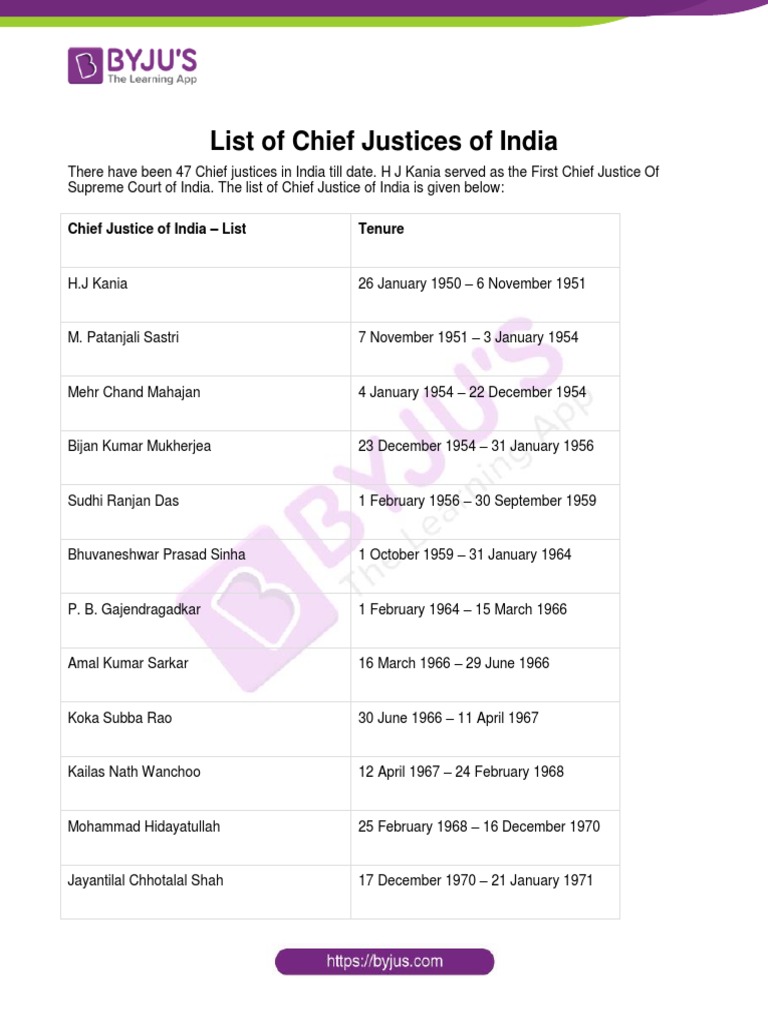Click the BYJU'S logo icon

pos(85,66)
